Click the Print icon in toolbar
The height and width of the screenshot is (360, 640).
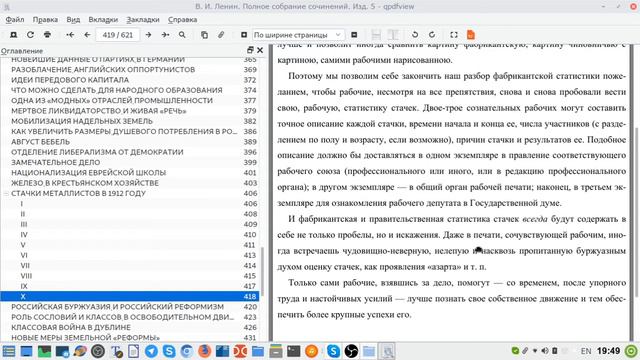[47, 35]
